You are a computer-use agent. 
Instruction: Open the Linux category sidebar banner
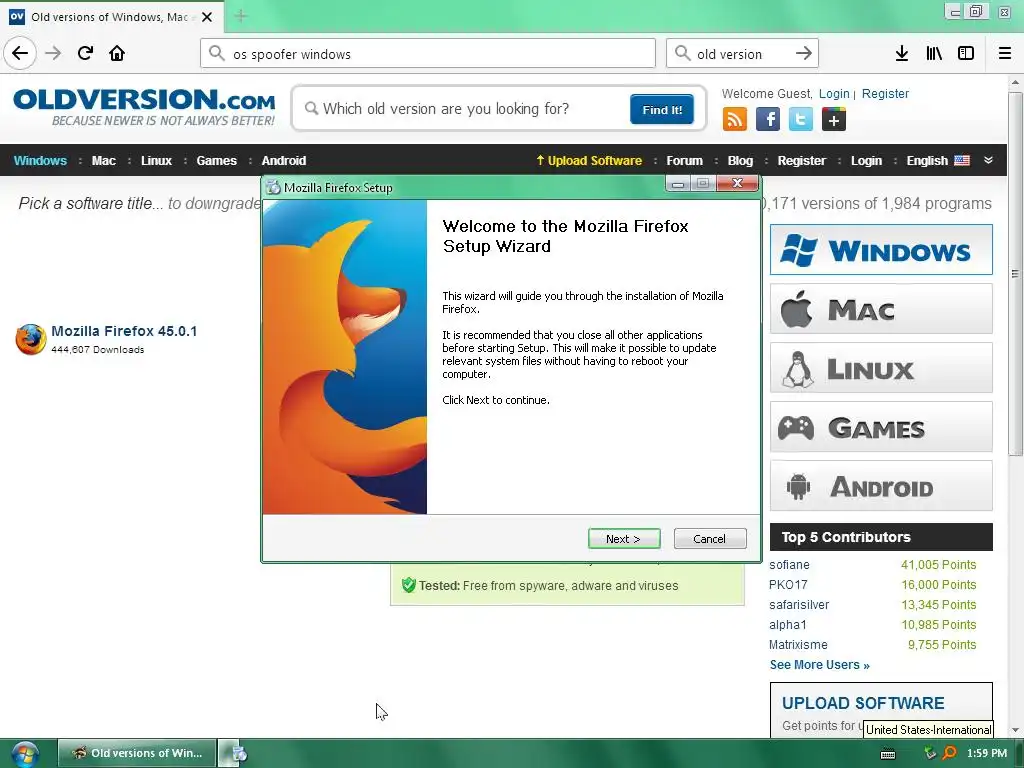coord(881,368)
